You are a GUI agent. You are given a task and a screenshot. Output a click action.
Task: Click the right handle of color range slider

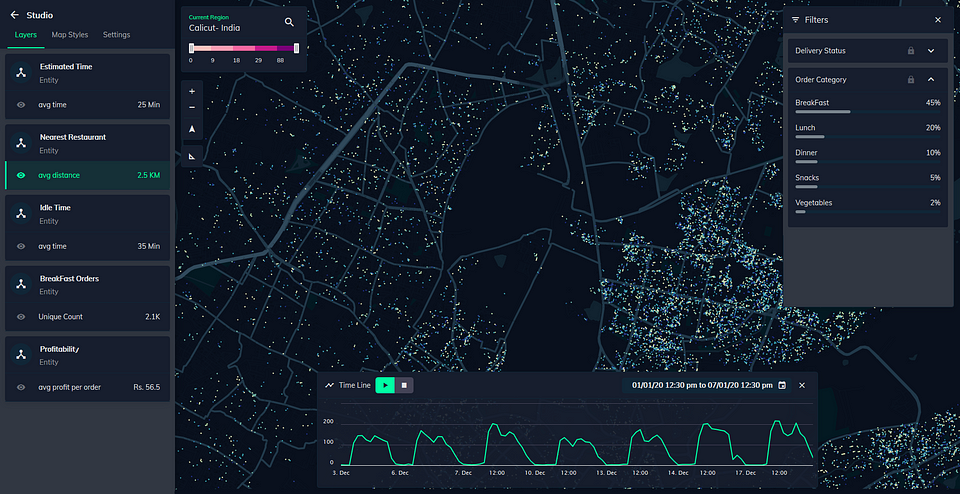tap(296, 48)
